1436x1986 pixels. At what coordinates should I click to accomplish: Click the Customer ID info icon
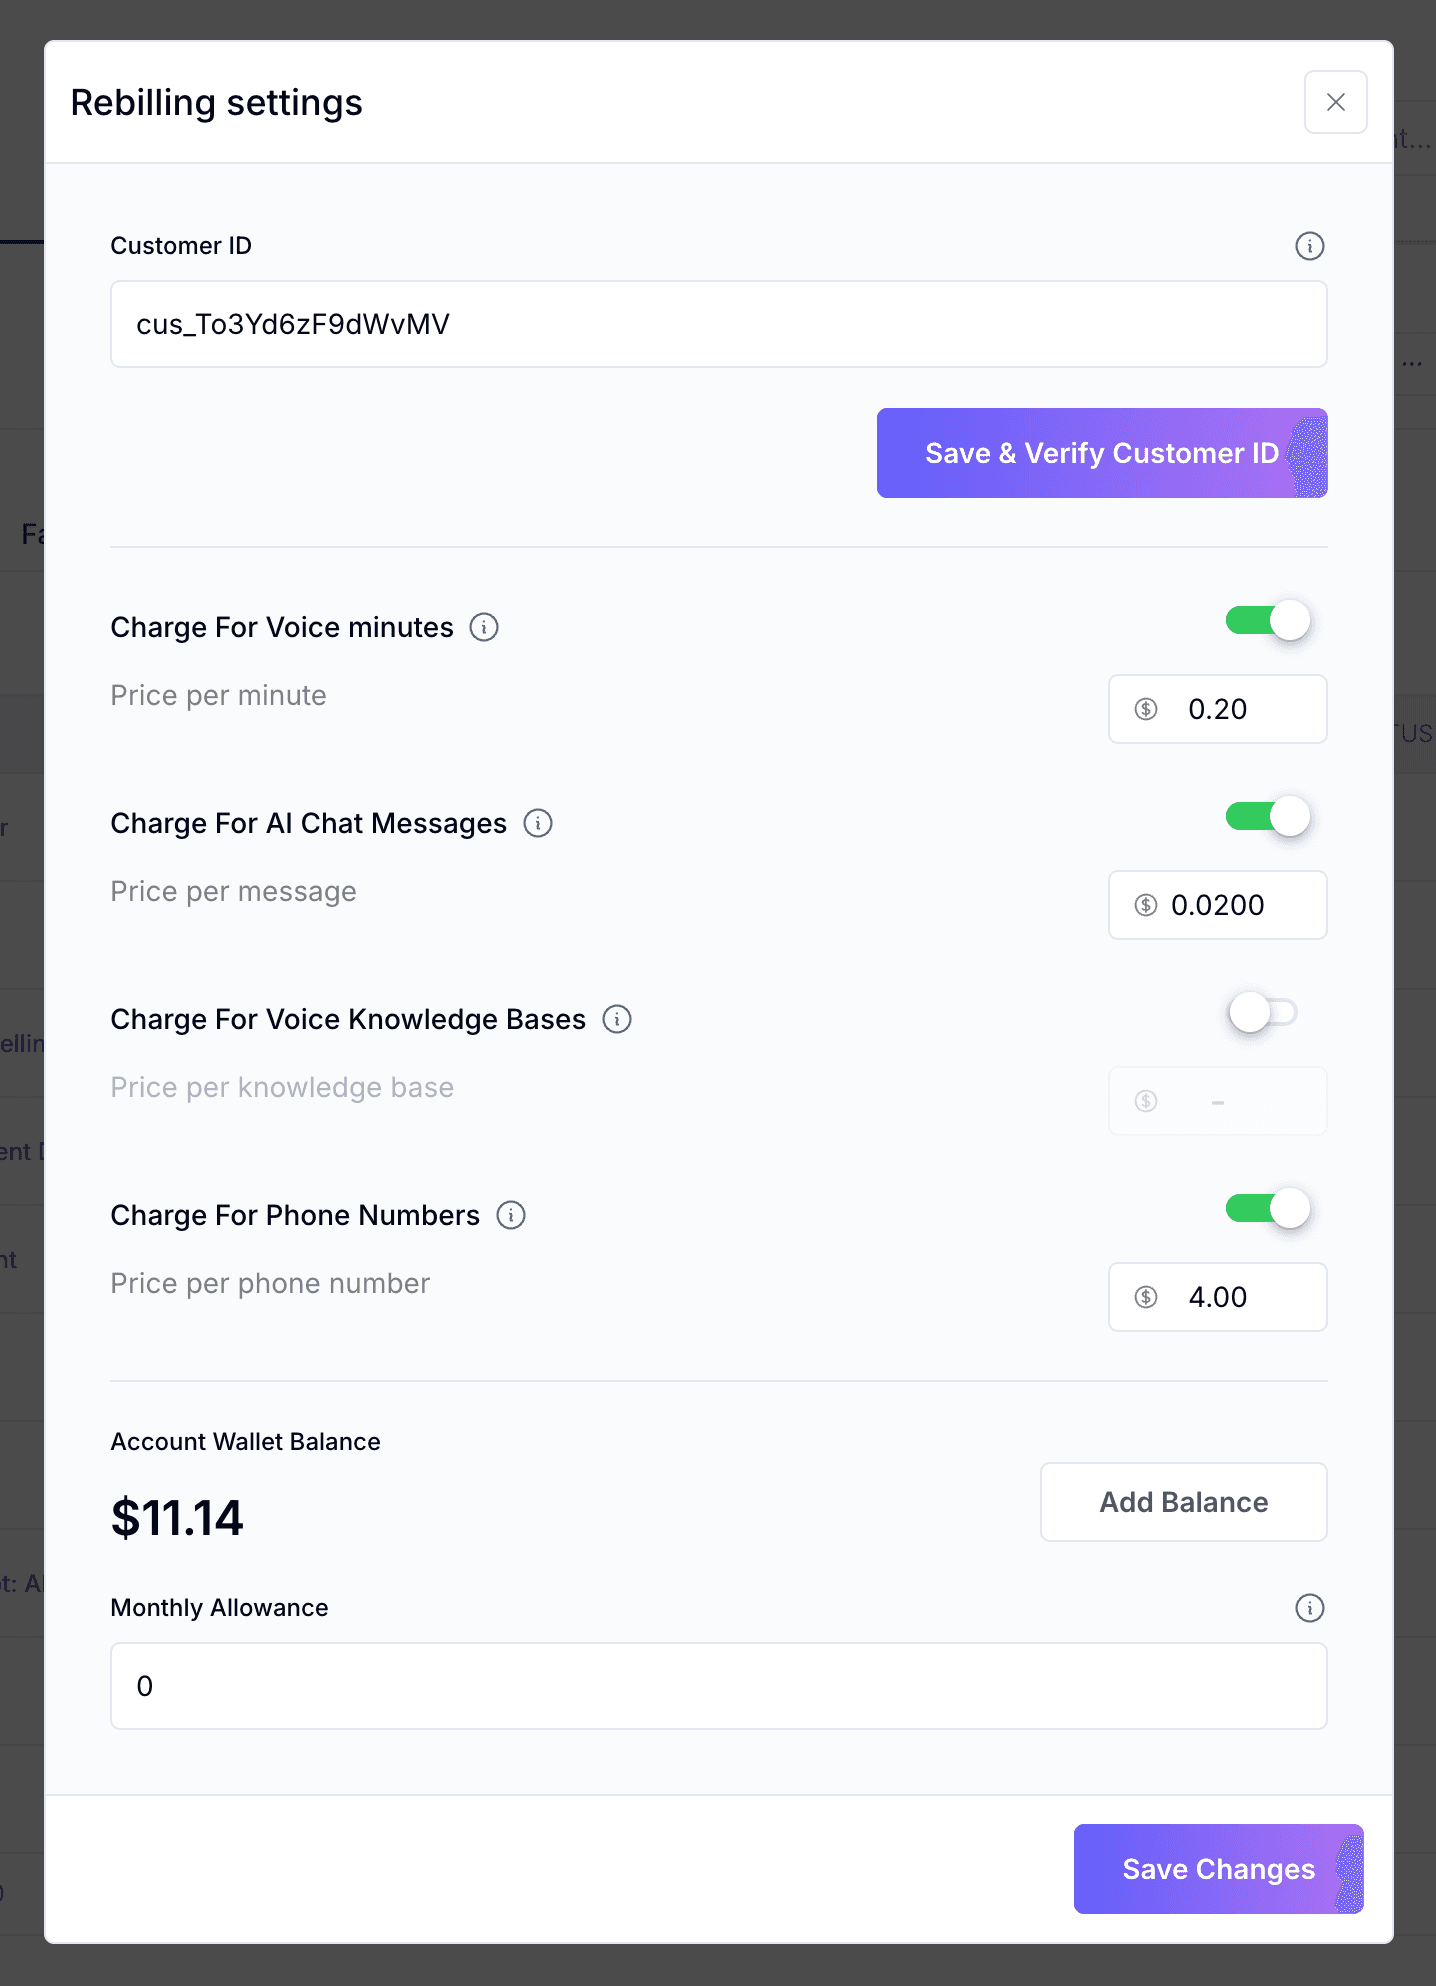click(1310, 246)
